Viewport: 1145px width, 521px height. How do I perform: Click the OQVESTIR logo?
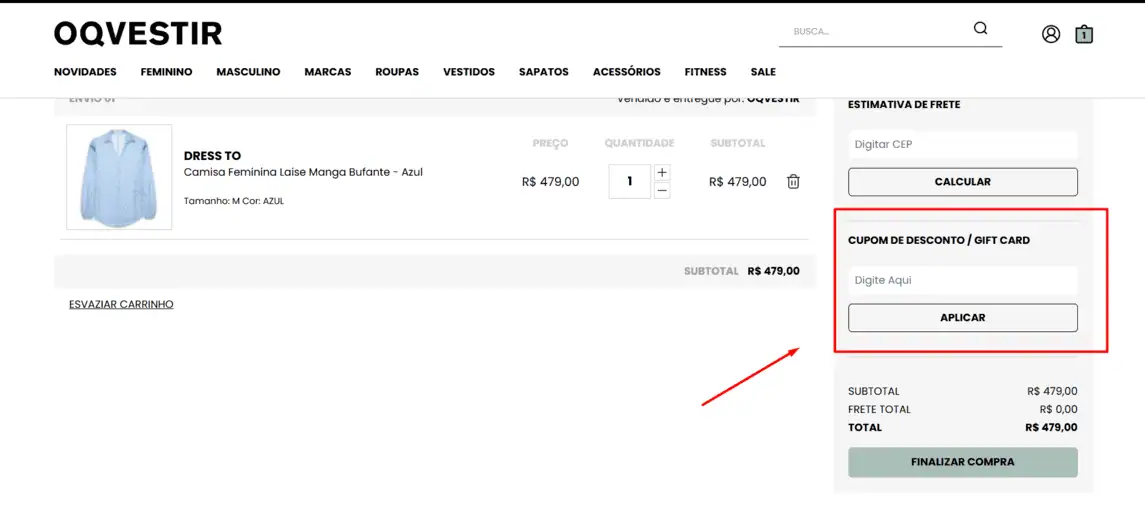pos(138,34)
